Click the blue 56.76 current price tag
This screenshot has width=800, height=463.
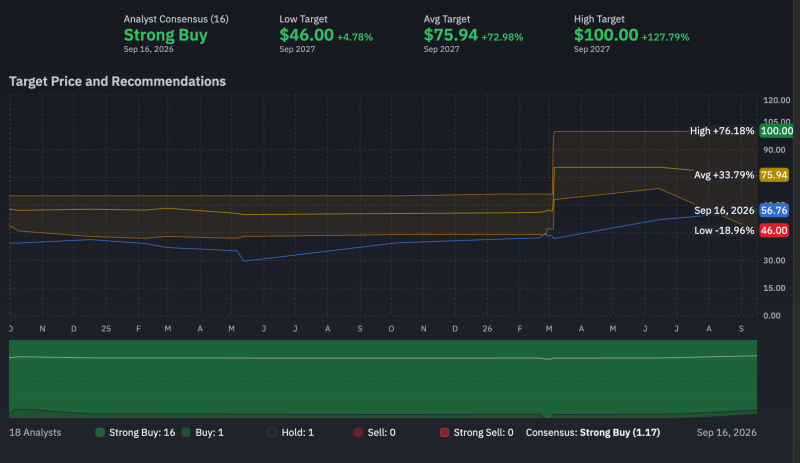[x=774, y=210]
